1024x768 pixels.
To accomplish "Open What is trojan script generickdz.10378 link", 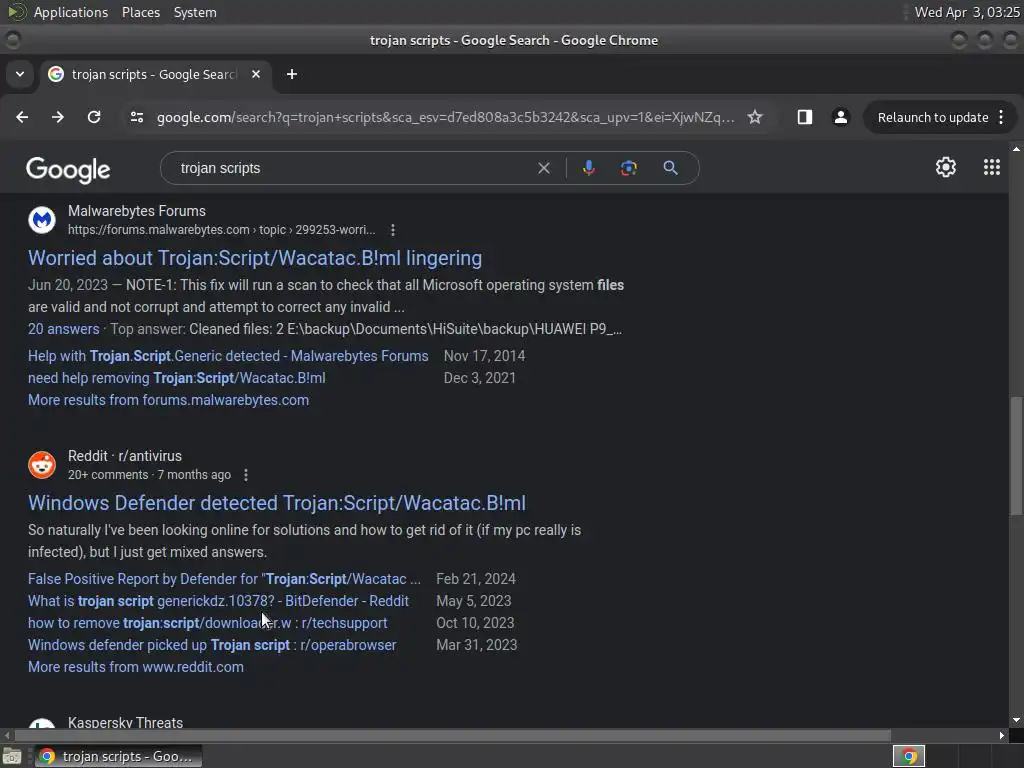I will click(218, 601).
